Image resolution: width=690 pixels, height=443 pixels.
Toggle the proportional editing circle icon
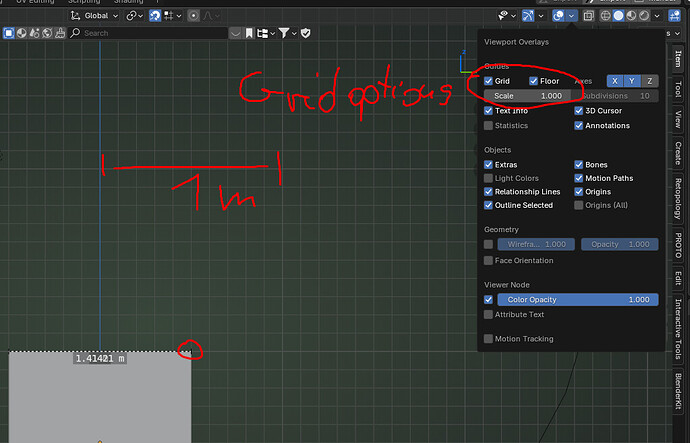click(193, 16)
